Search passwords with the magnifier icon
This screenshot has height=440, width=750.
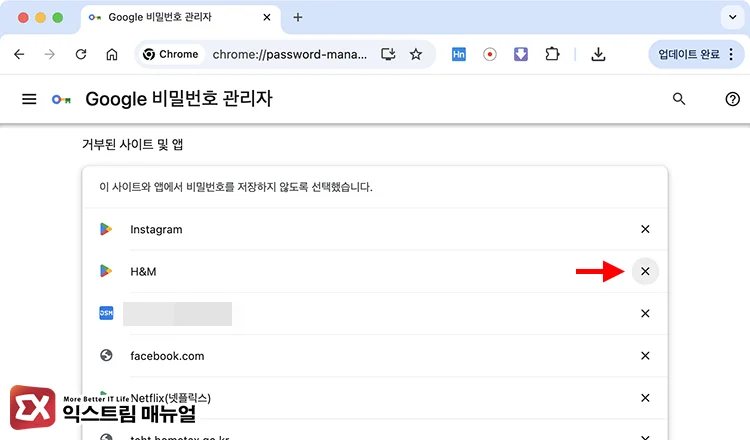[679, 99]
